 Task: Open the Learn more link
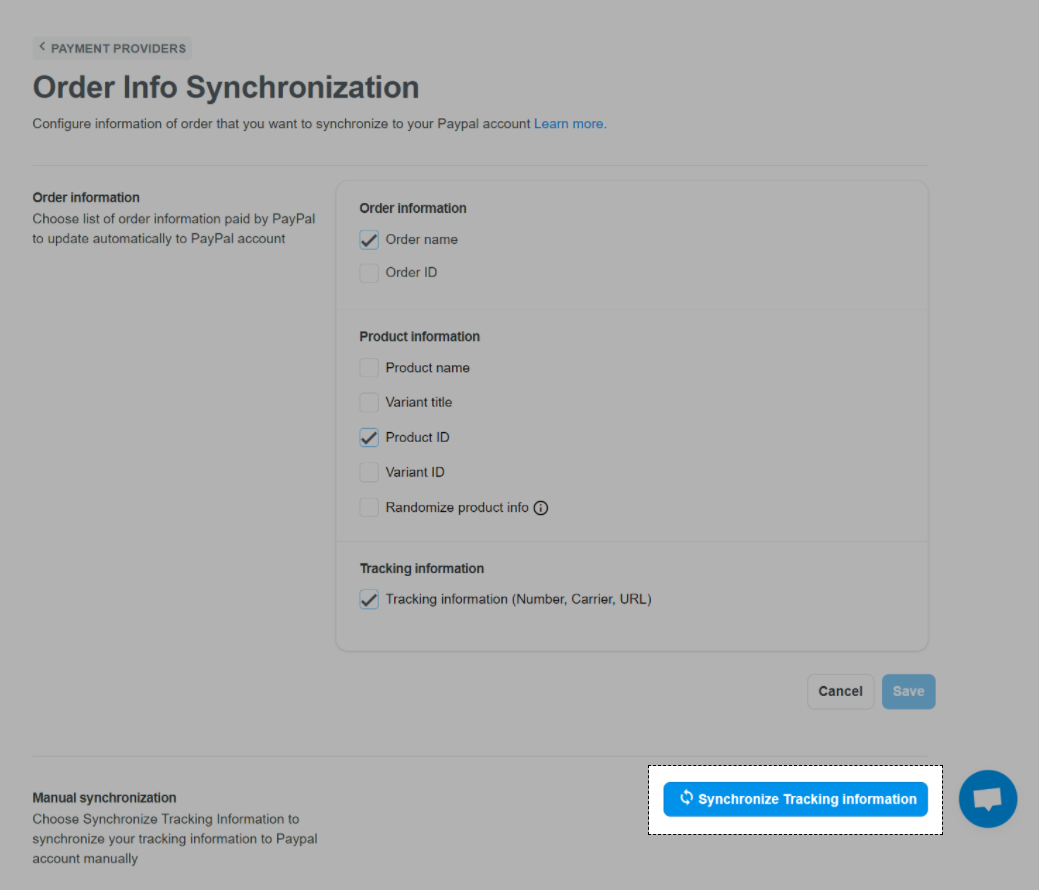click(x=569, y=124)
